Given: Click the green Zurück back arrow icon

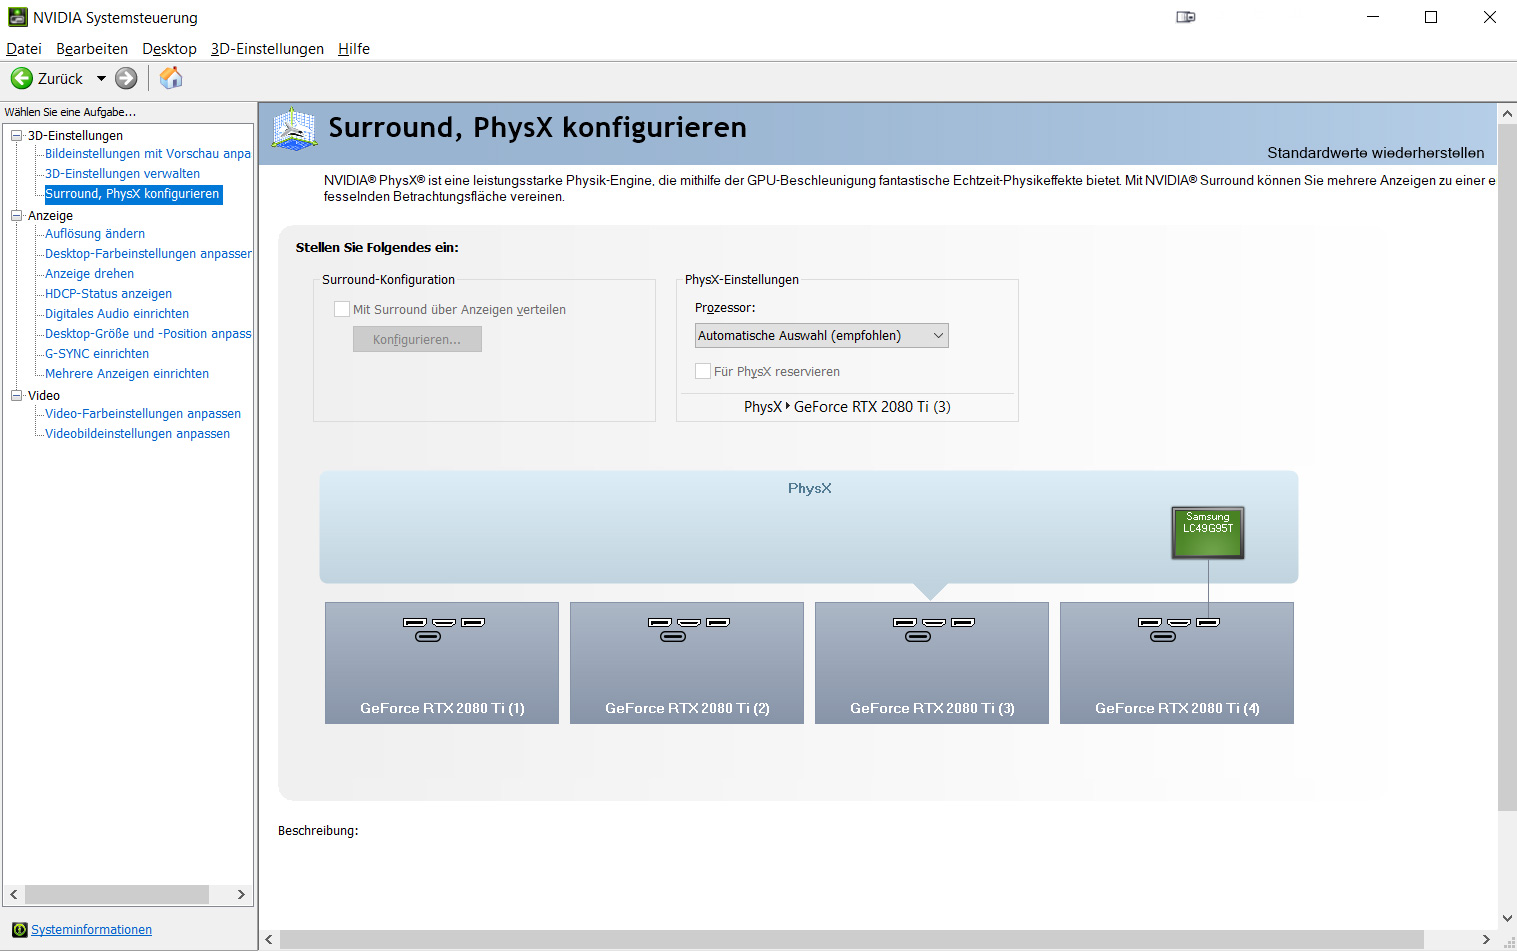Looking at the screenshot, I should point(22,78).
